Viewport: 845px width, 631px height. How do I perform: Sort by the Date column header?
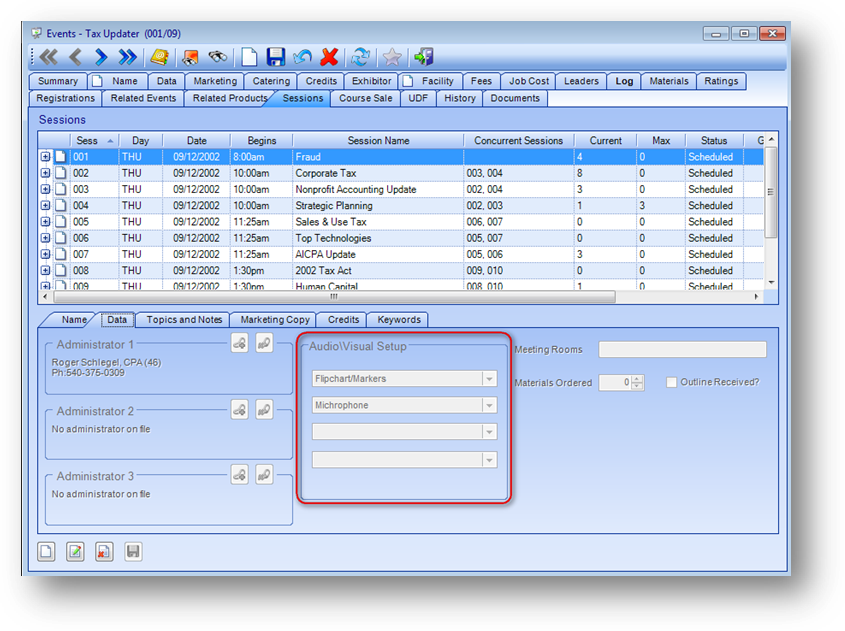(196, 141)
